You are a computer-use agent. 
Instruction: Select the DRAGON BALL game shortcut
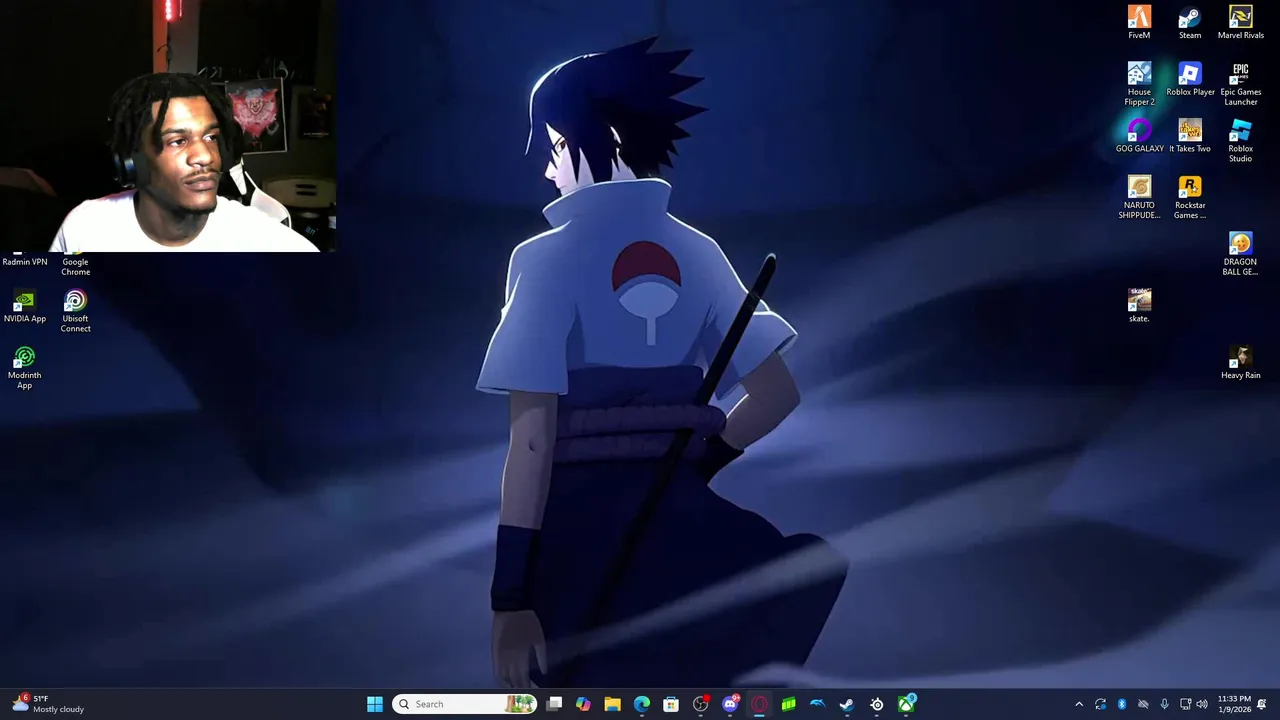point(1240,254)
